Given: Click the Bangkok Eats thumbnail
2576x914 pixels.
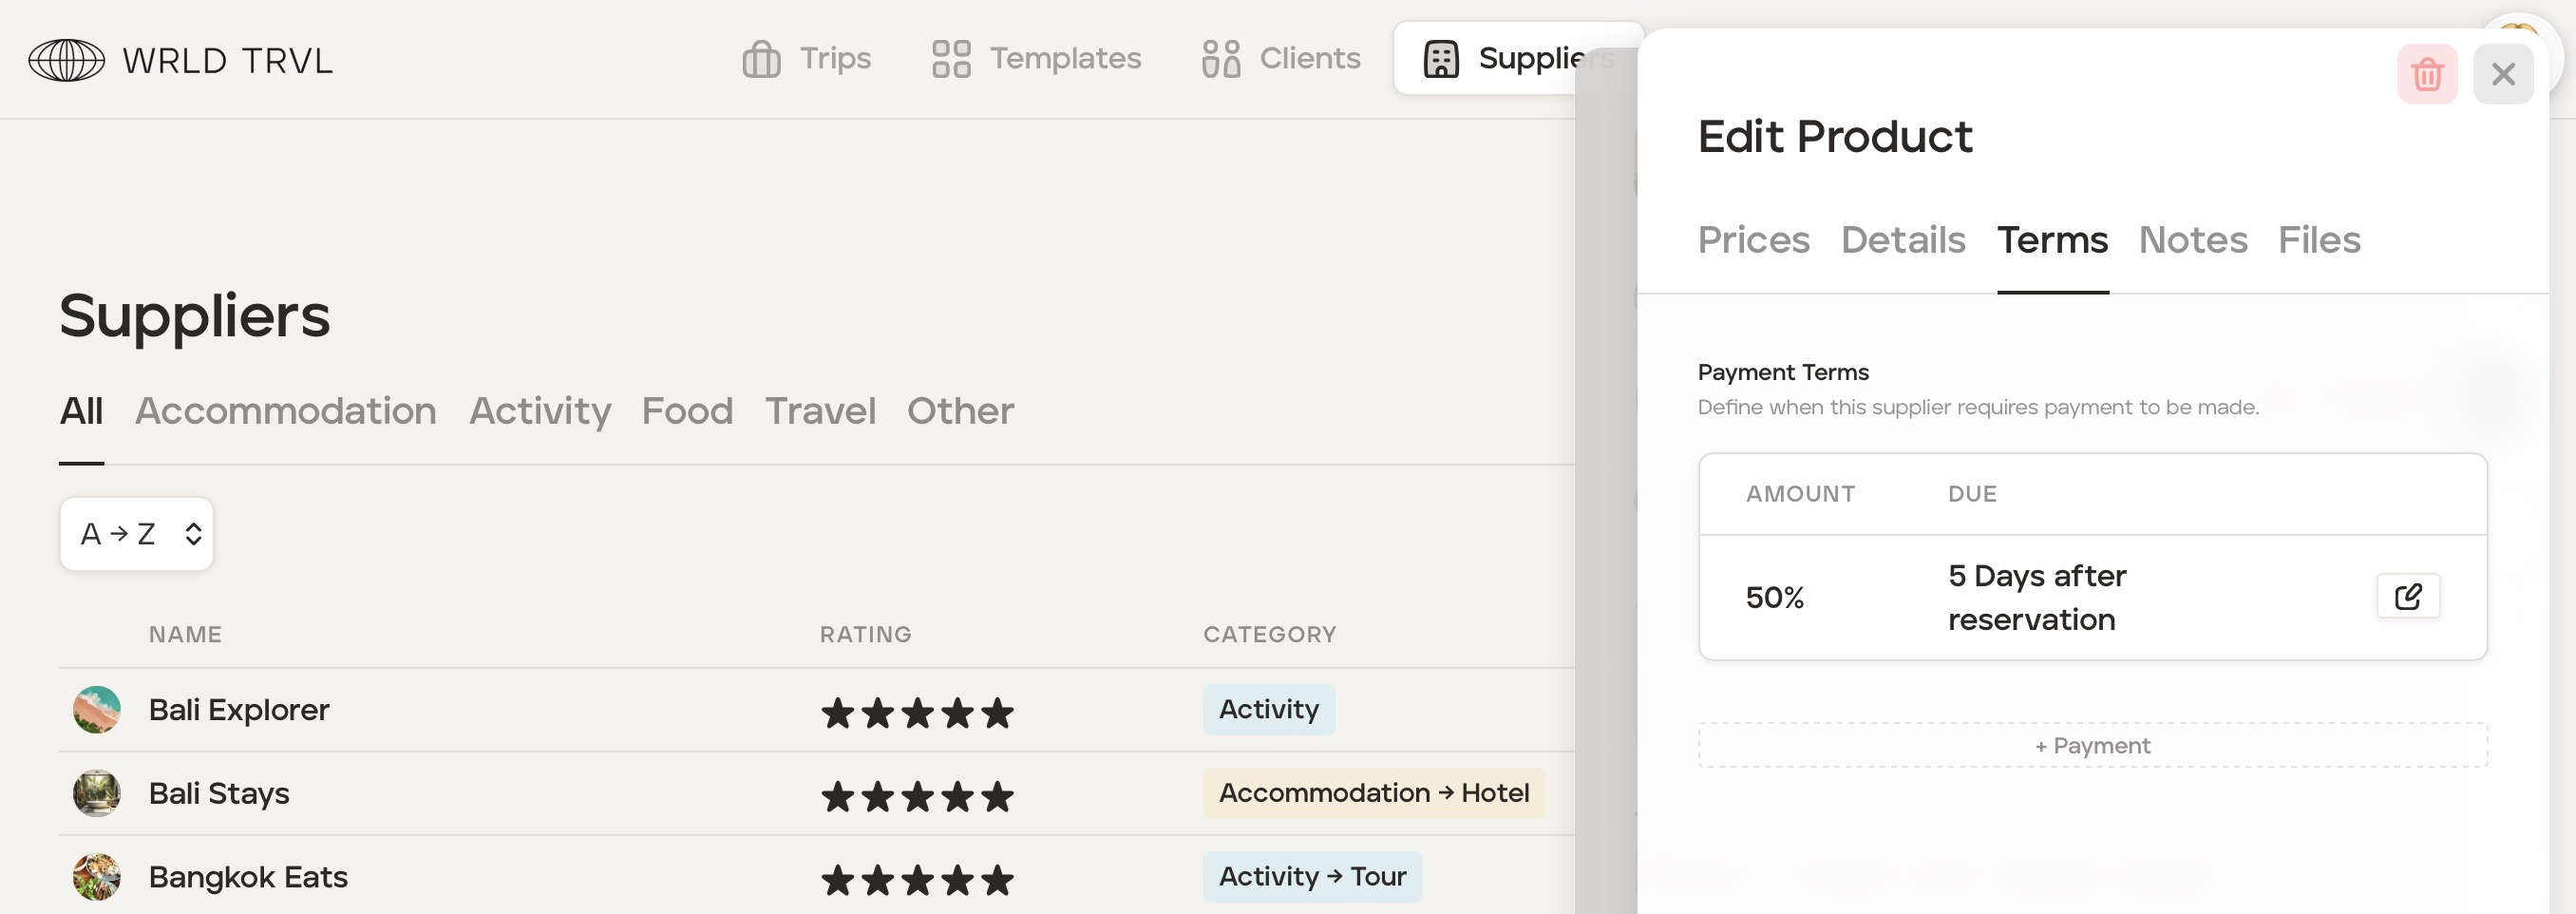Looking at the screenshot, I should tap(97, 877).
